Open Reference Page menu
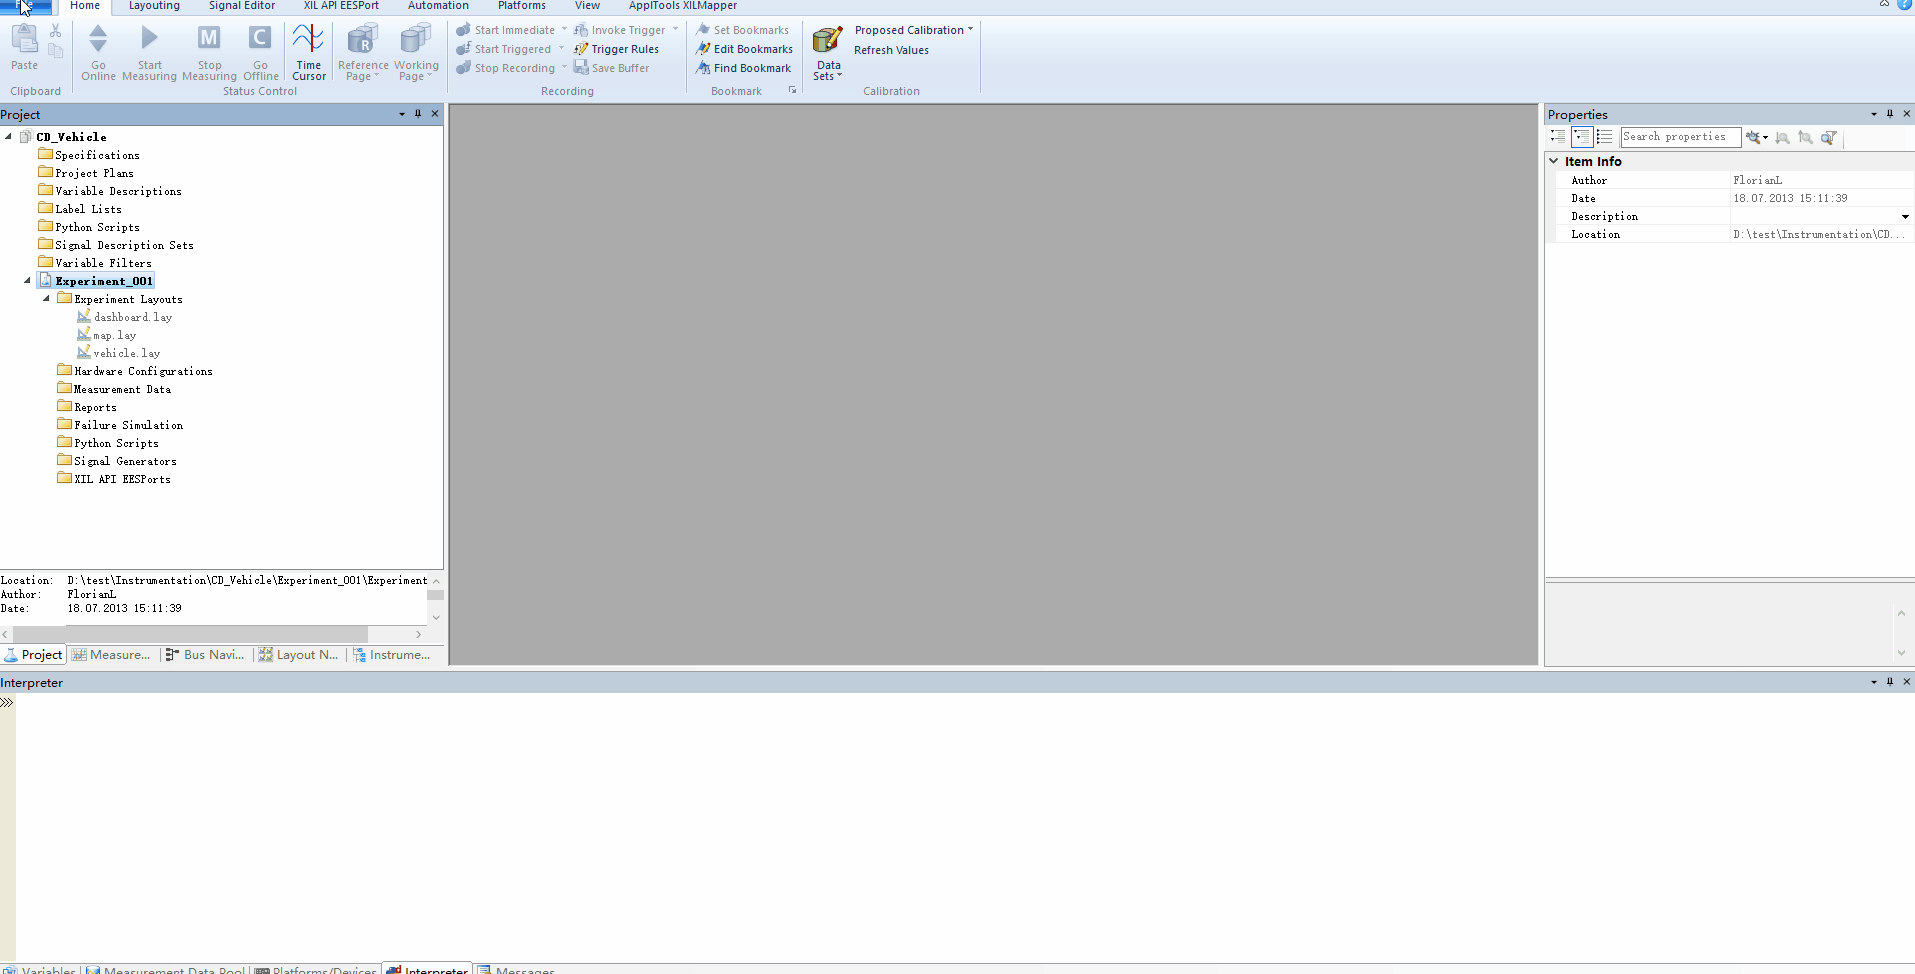 [362, 53]
